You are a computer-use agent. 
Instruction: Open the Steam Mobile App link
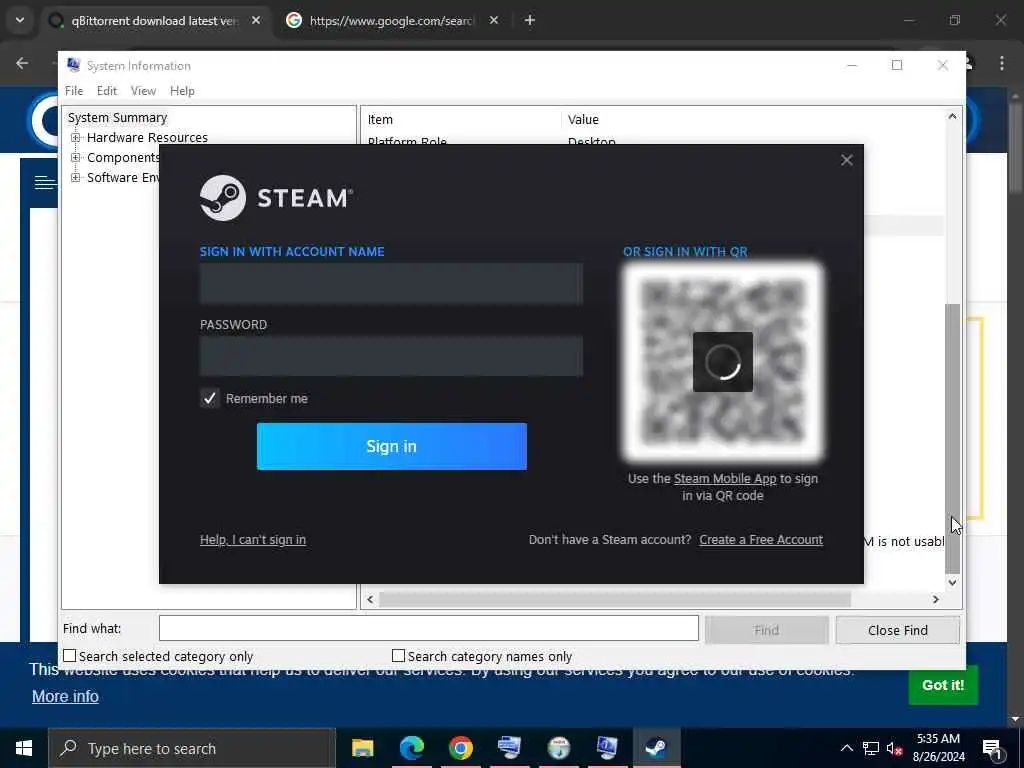tap(725, 479)
